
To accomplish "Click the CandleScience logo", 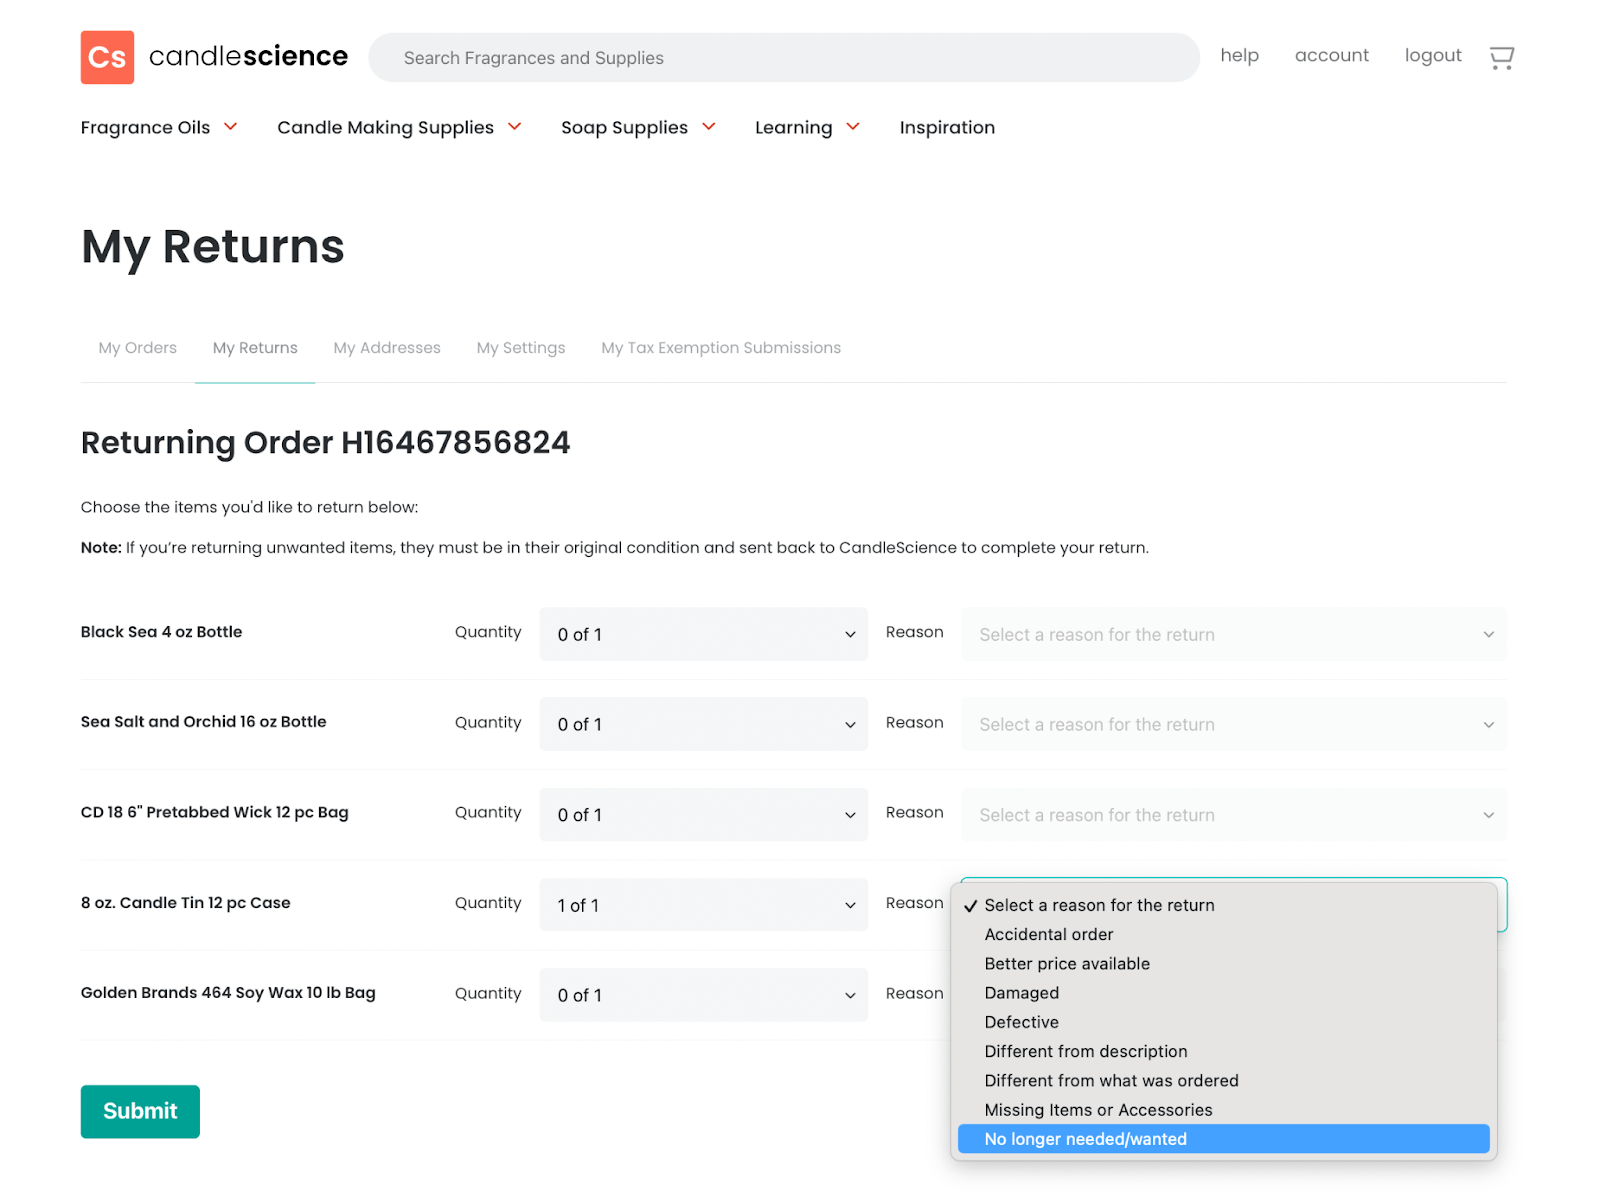I will point(213,57).
